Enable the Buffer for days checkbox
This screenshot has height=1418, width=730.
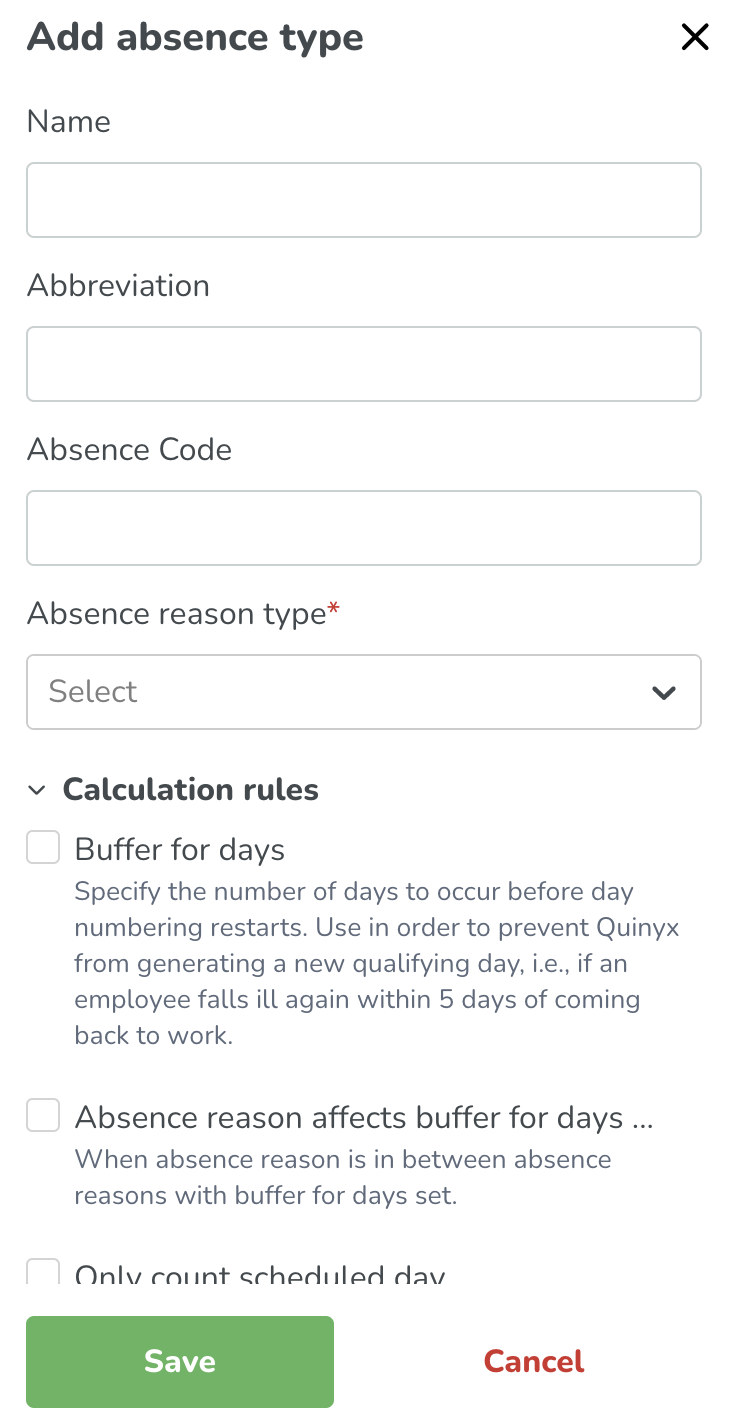pos(43,848)
